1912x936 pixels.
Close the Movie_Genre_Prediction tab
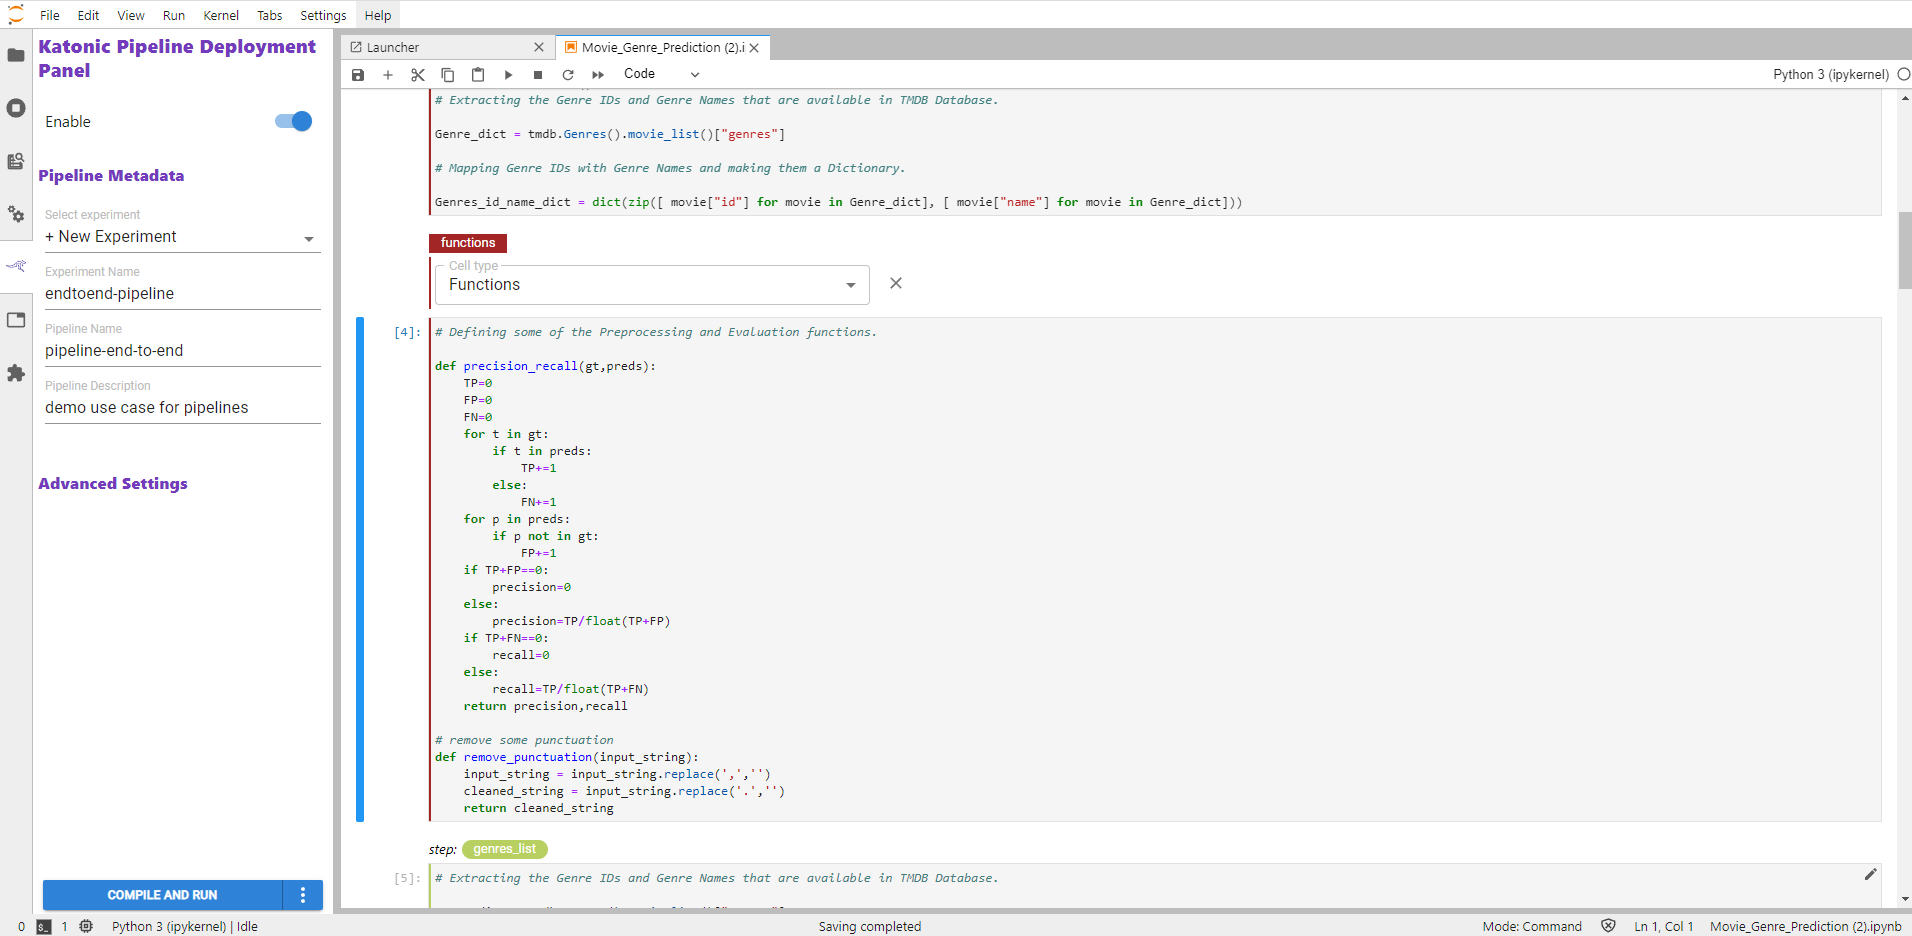pyautogui.click(x=755, y=47)
